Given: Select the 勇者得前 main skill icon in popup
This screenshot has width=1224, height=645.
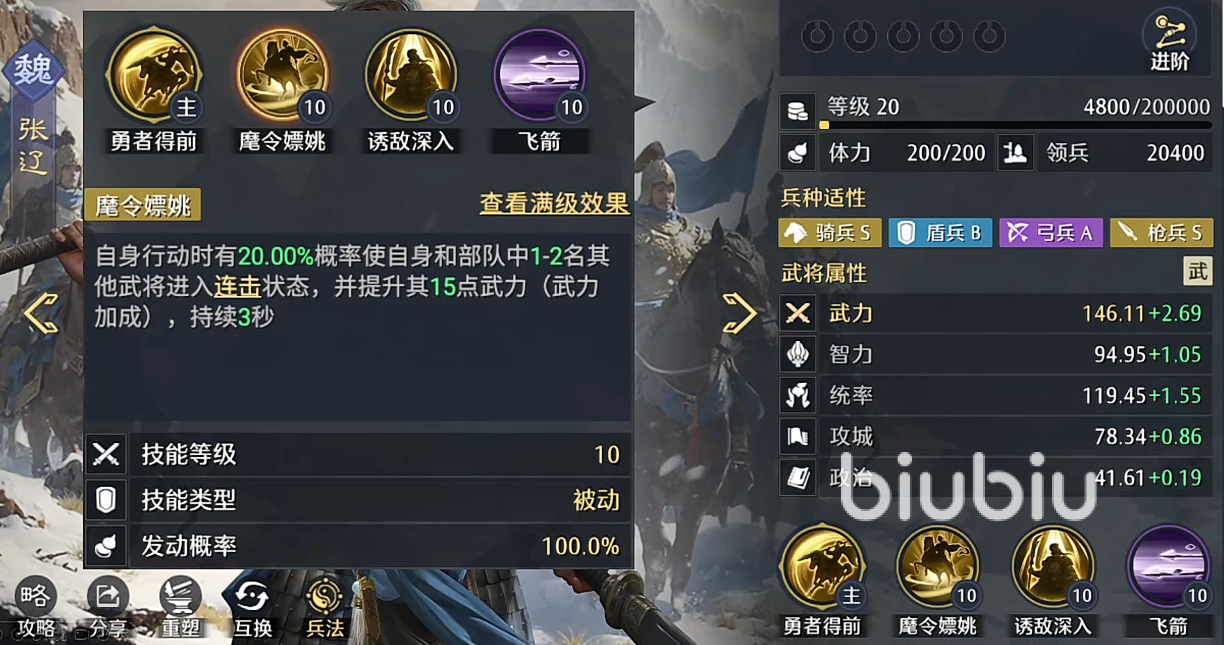Looking at the screenshot, I should pyautogui.click(x=154, y=75).
